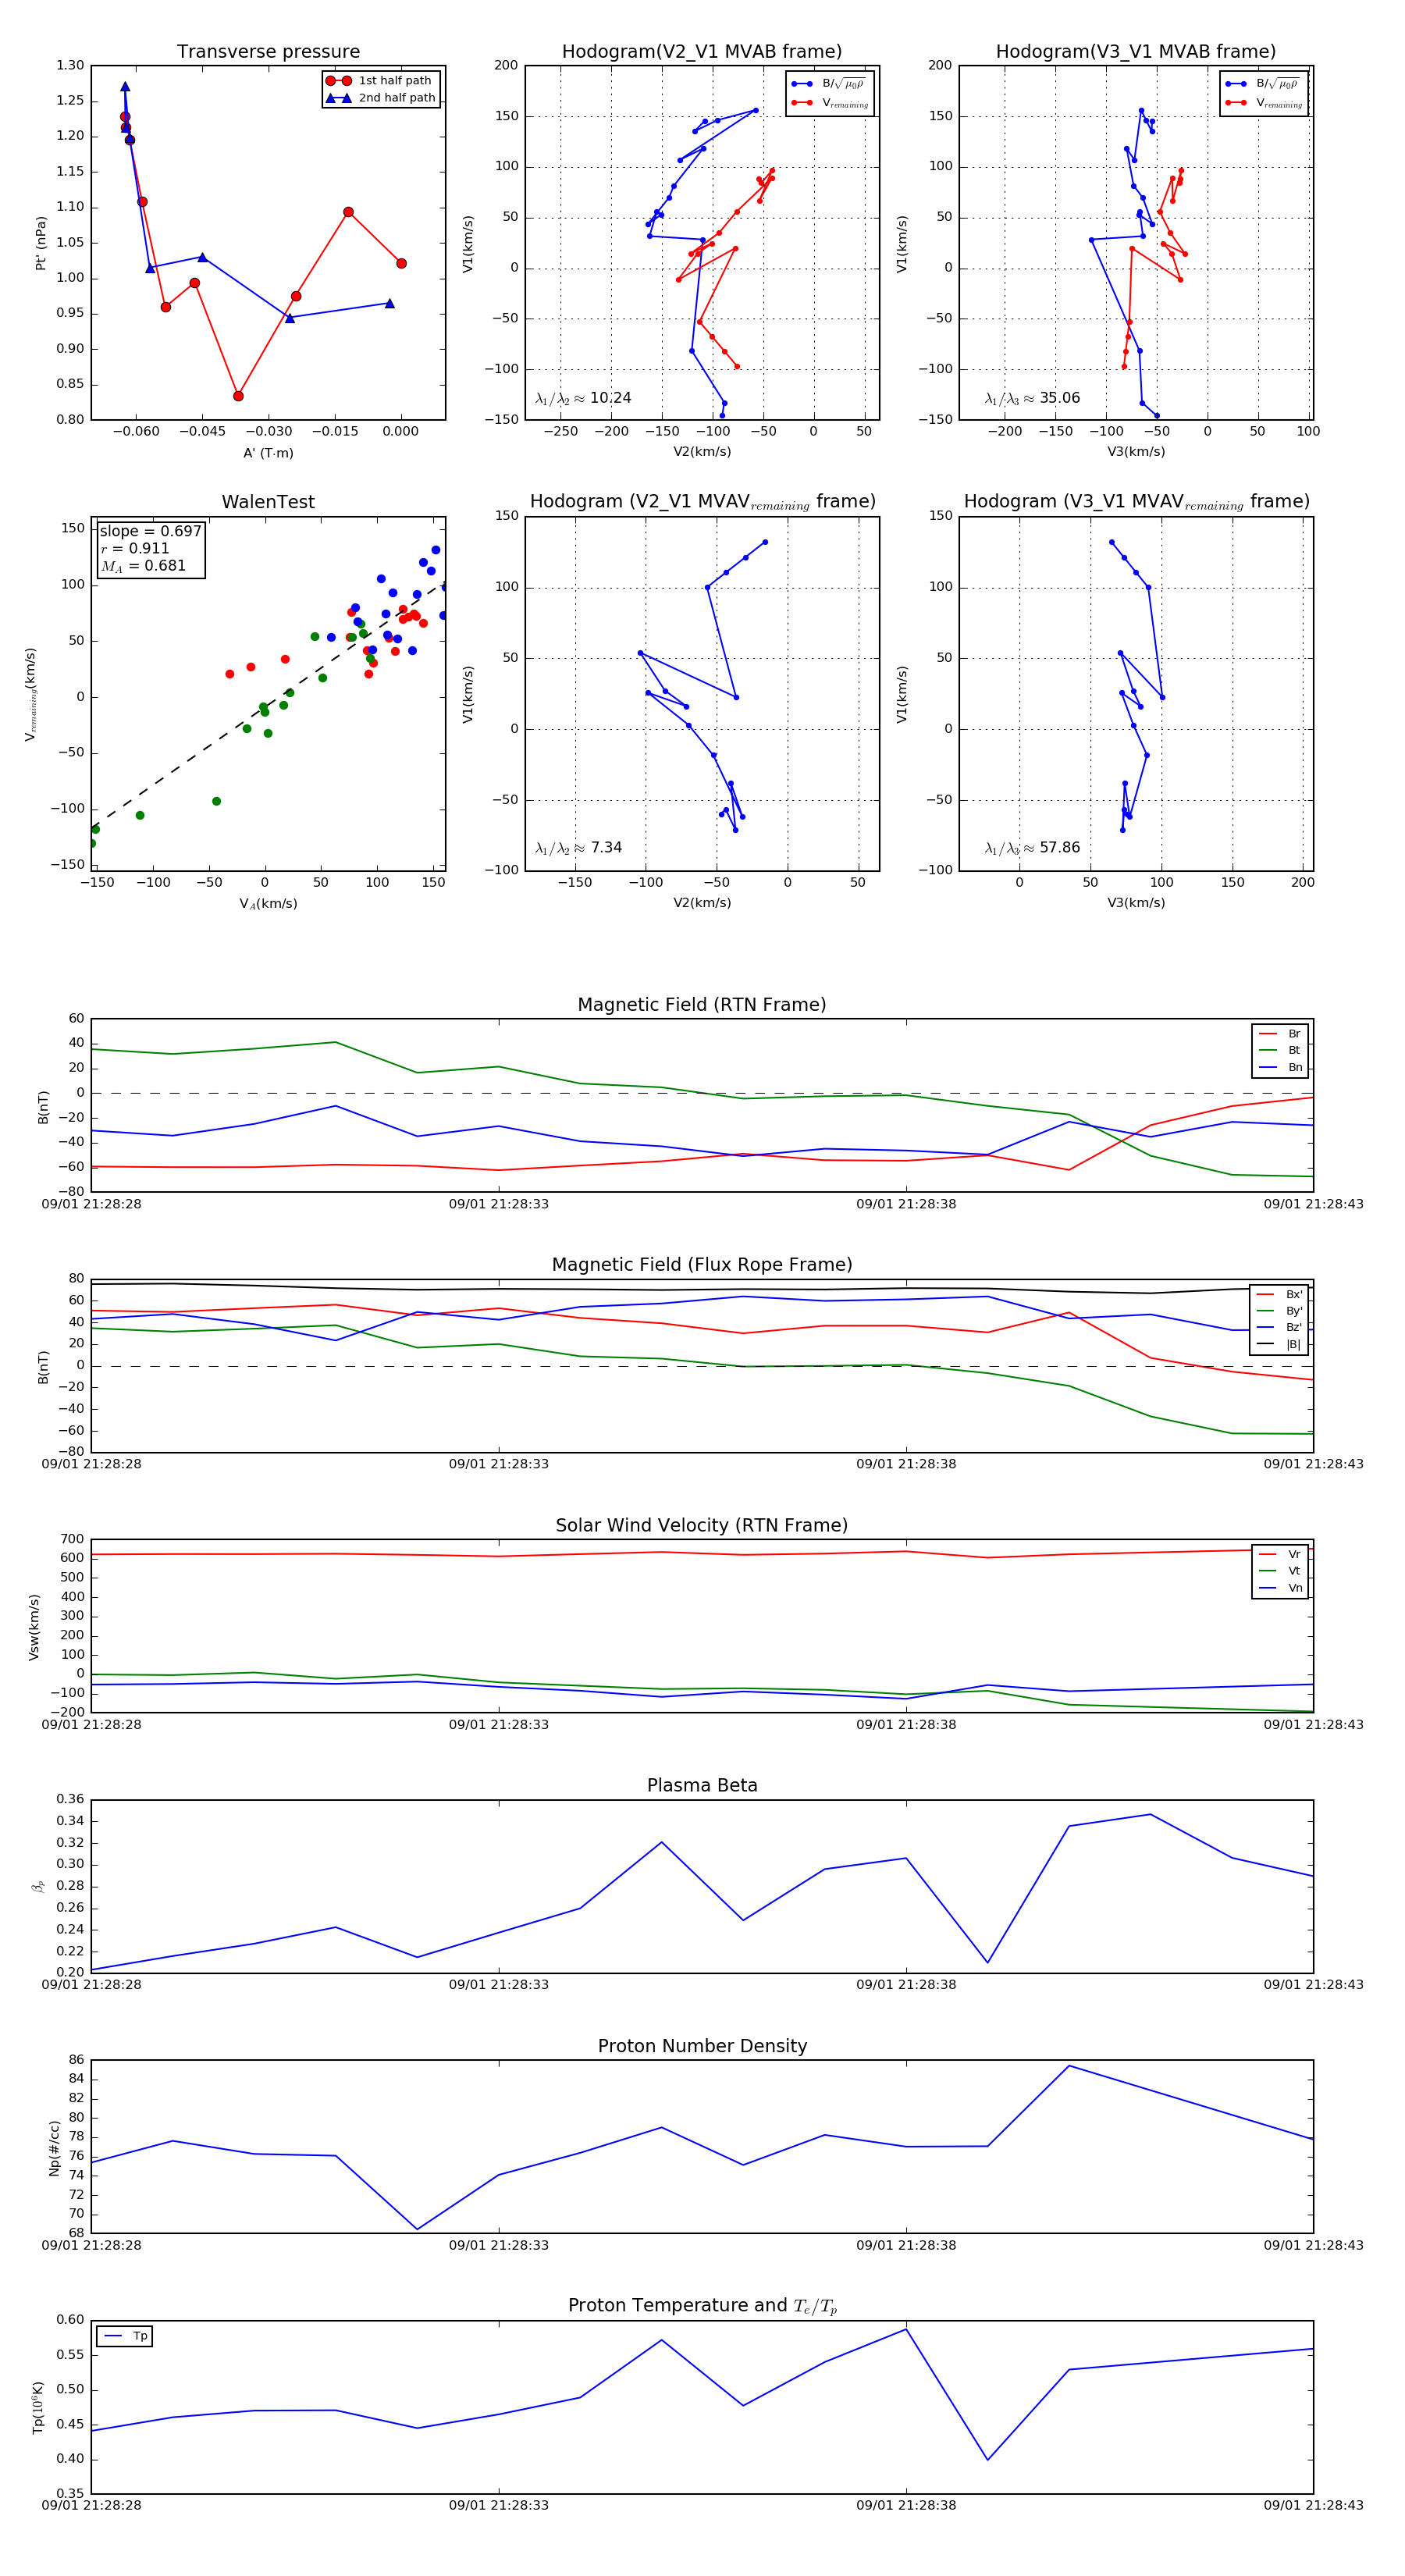
Task: Click the A' (T·m) x-axis label
Action: click(268, 453)
